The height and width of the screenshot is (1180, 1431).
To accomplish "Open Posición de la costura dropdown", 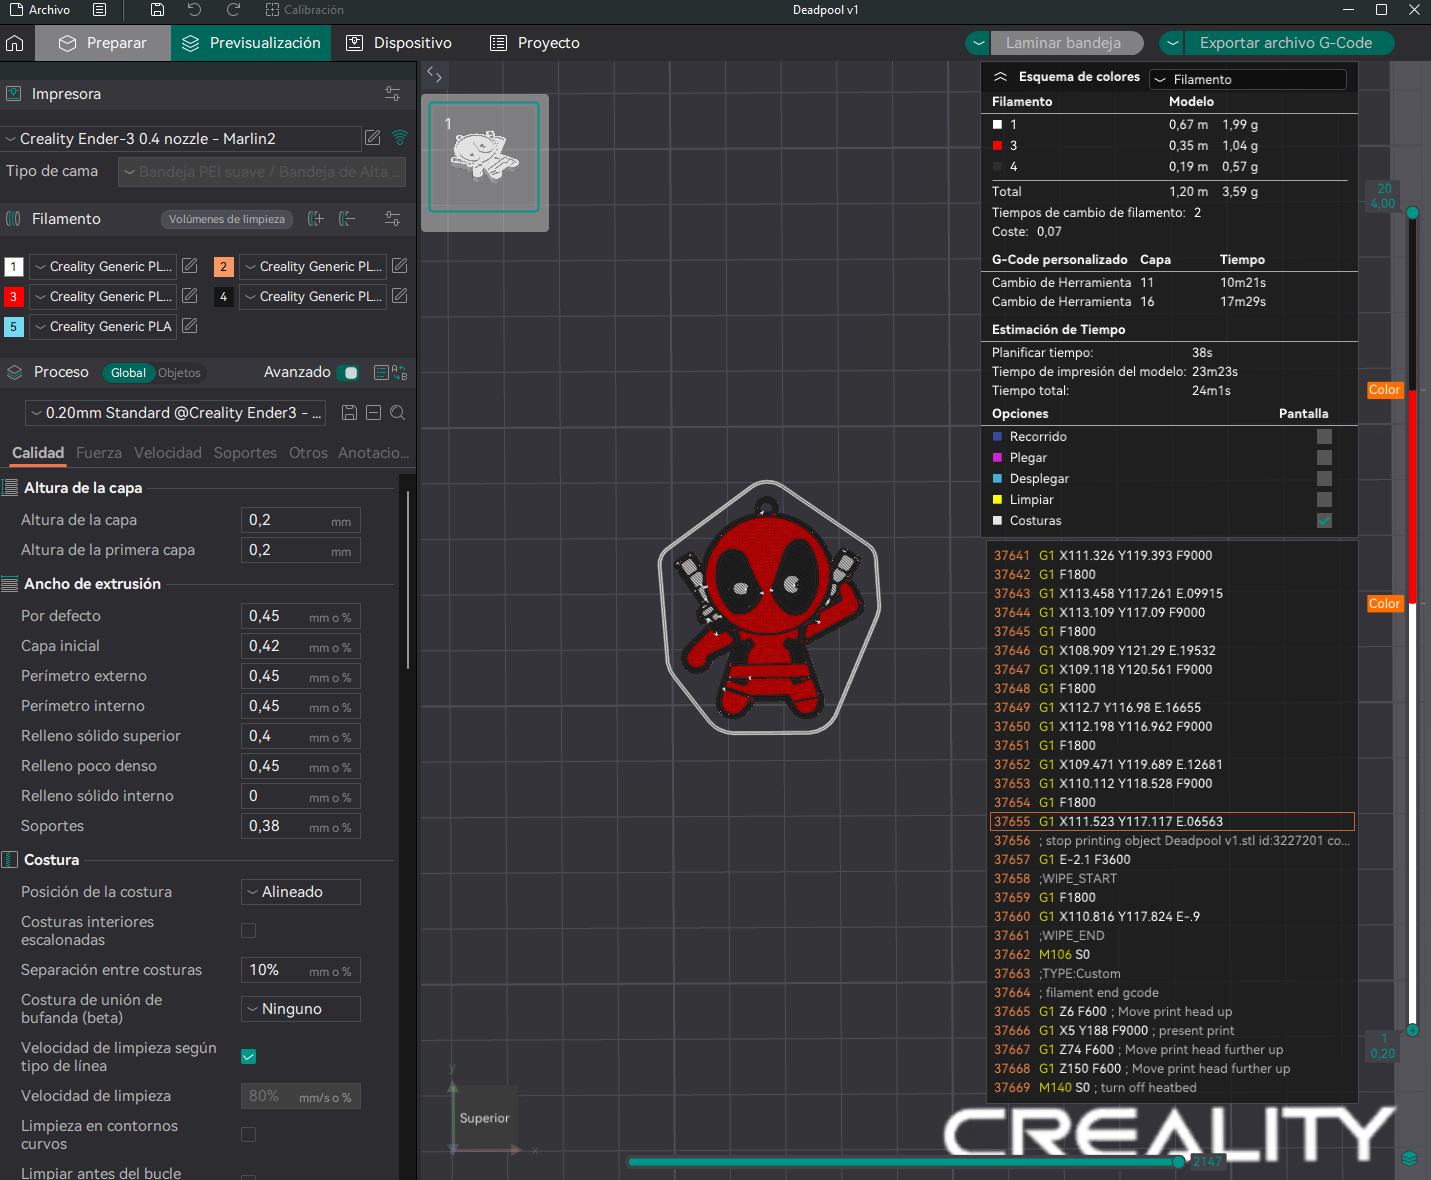I will click(301, 892).
